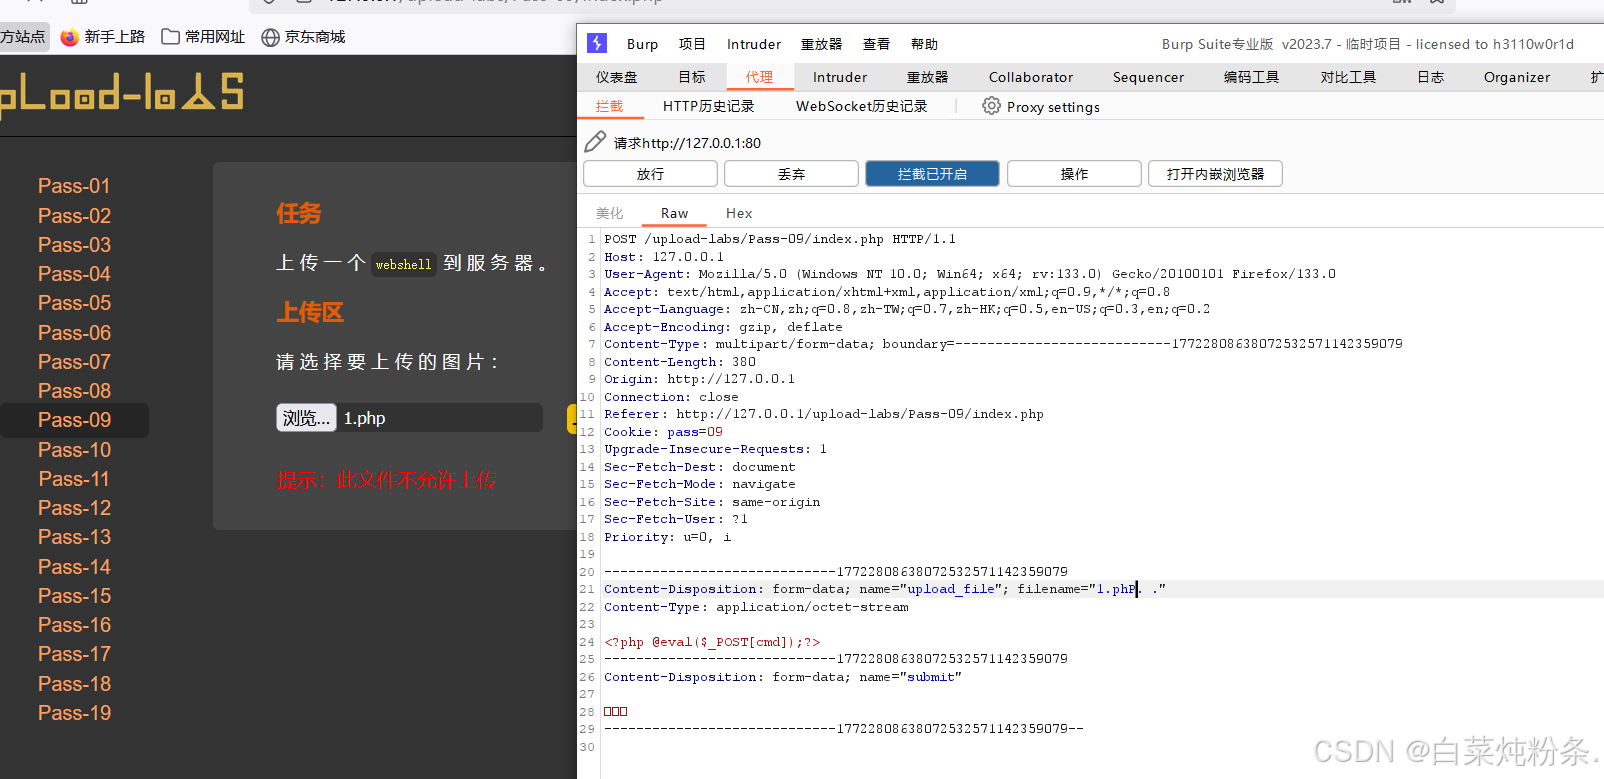
Task: Select the 拦截 sub-tab
Action: (609, 106)
